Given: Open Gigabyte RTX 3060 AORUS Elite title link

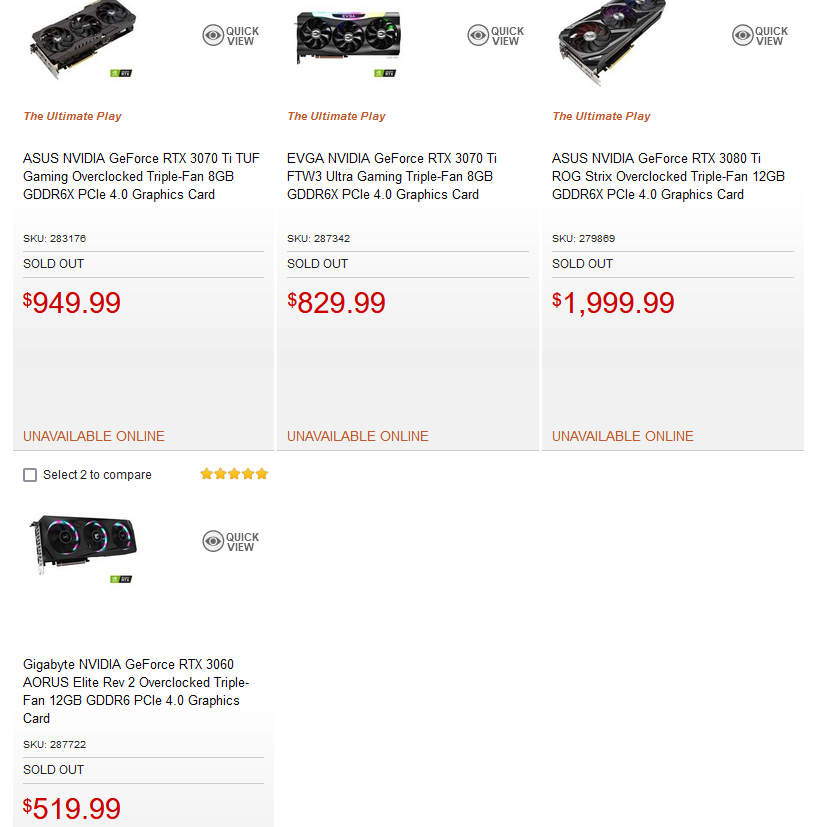Looking at the screenshot, I should [x=136, y=691].
